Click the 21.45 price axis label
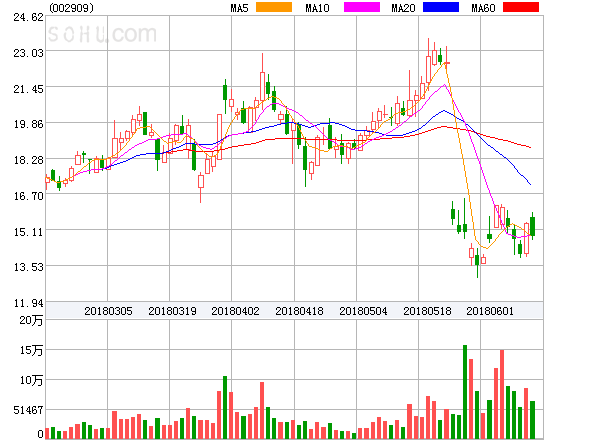Viewport: 600px width, 440px height. [x=28, y=89]
